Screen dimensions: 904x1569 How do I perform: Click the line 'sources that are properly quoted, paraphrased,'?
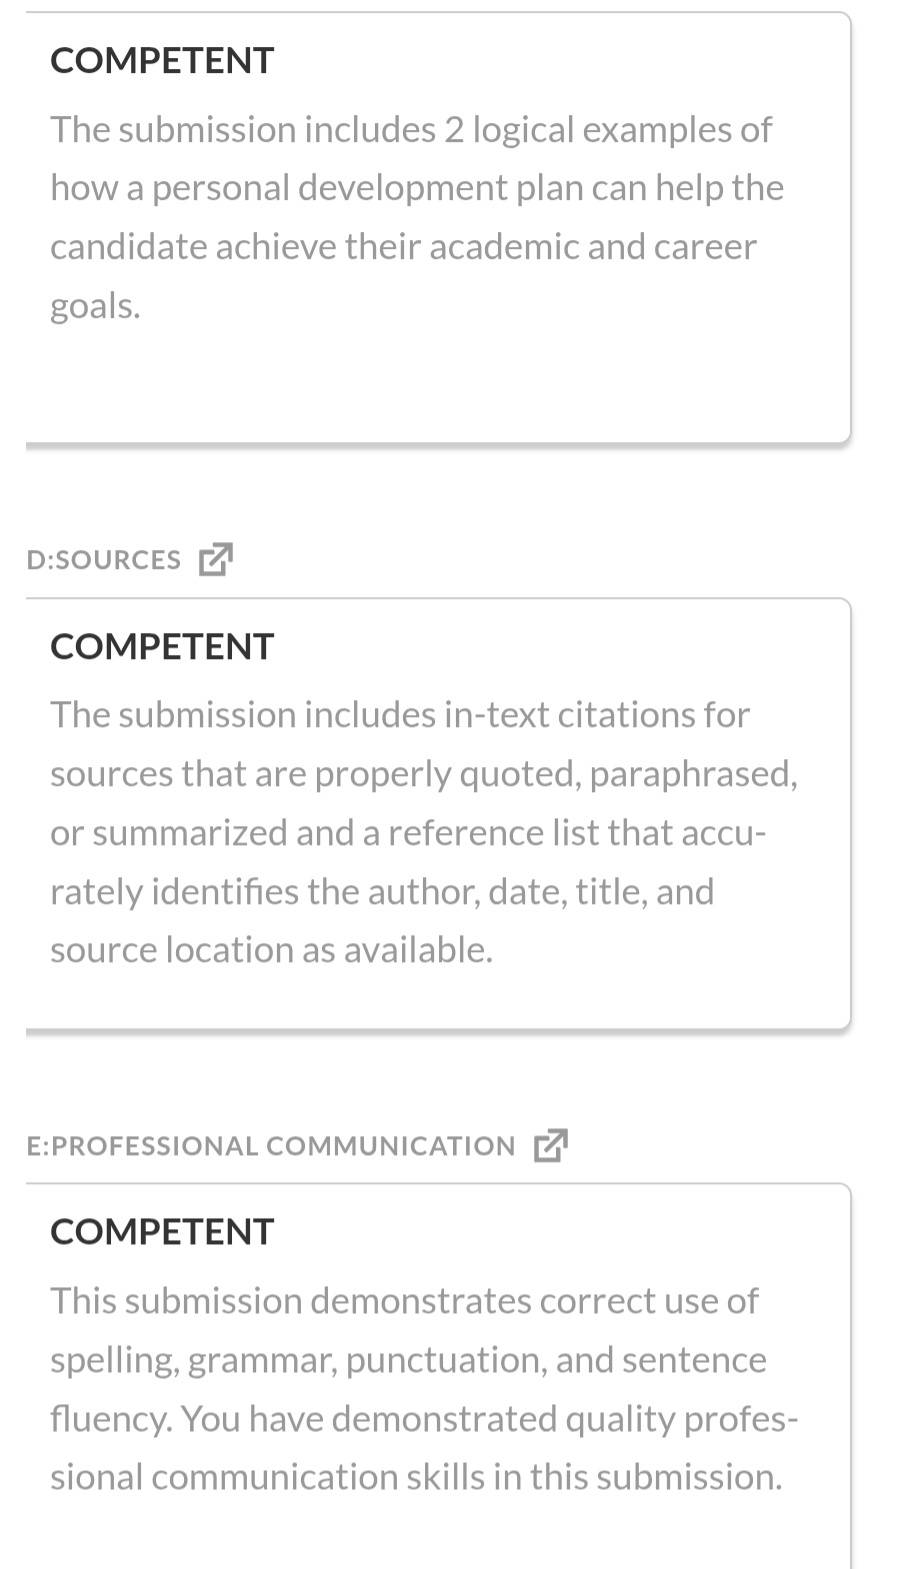point(424,774)
